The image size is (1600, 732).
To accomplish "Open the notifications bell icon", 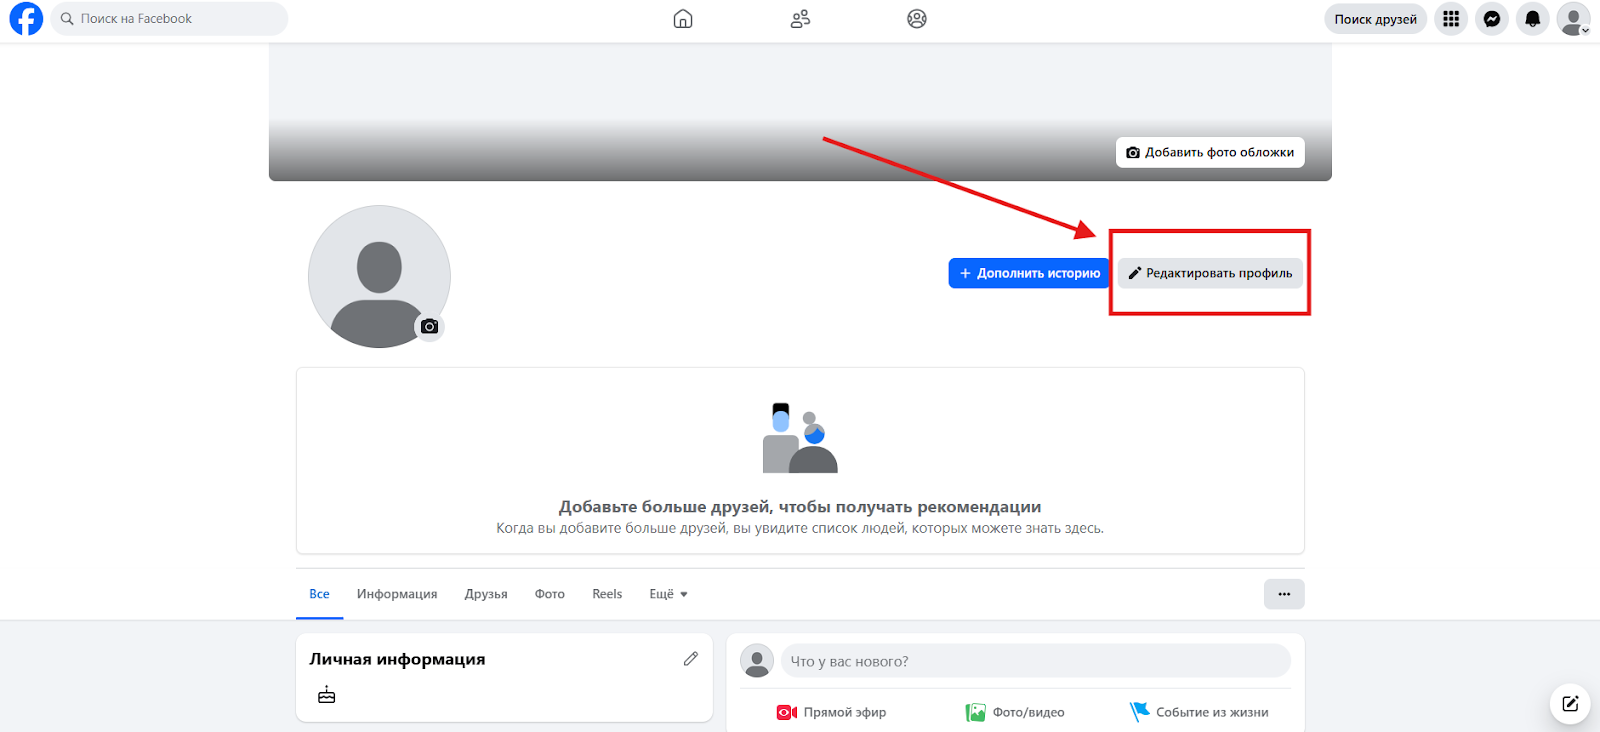I will [1533, 19].
